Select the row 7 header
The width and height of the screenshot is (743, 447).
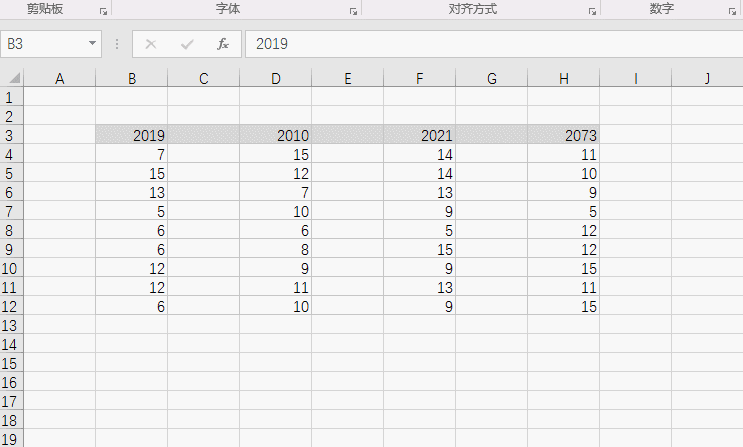tap(11, 211)
